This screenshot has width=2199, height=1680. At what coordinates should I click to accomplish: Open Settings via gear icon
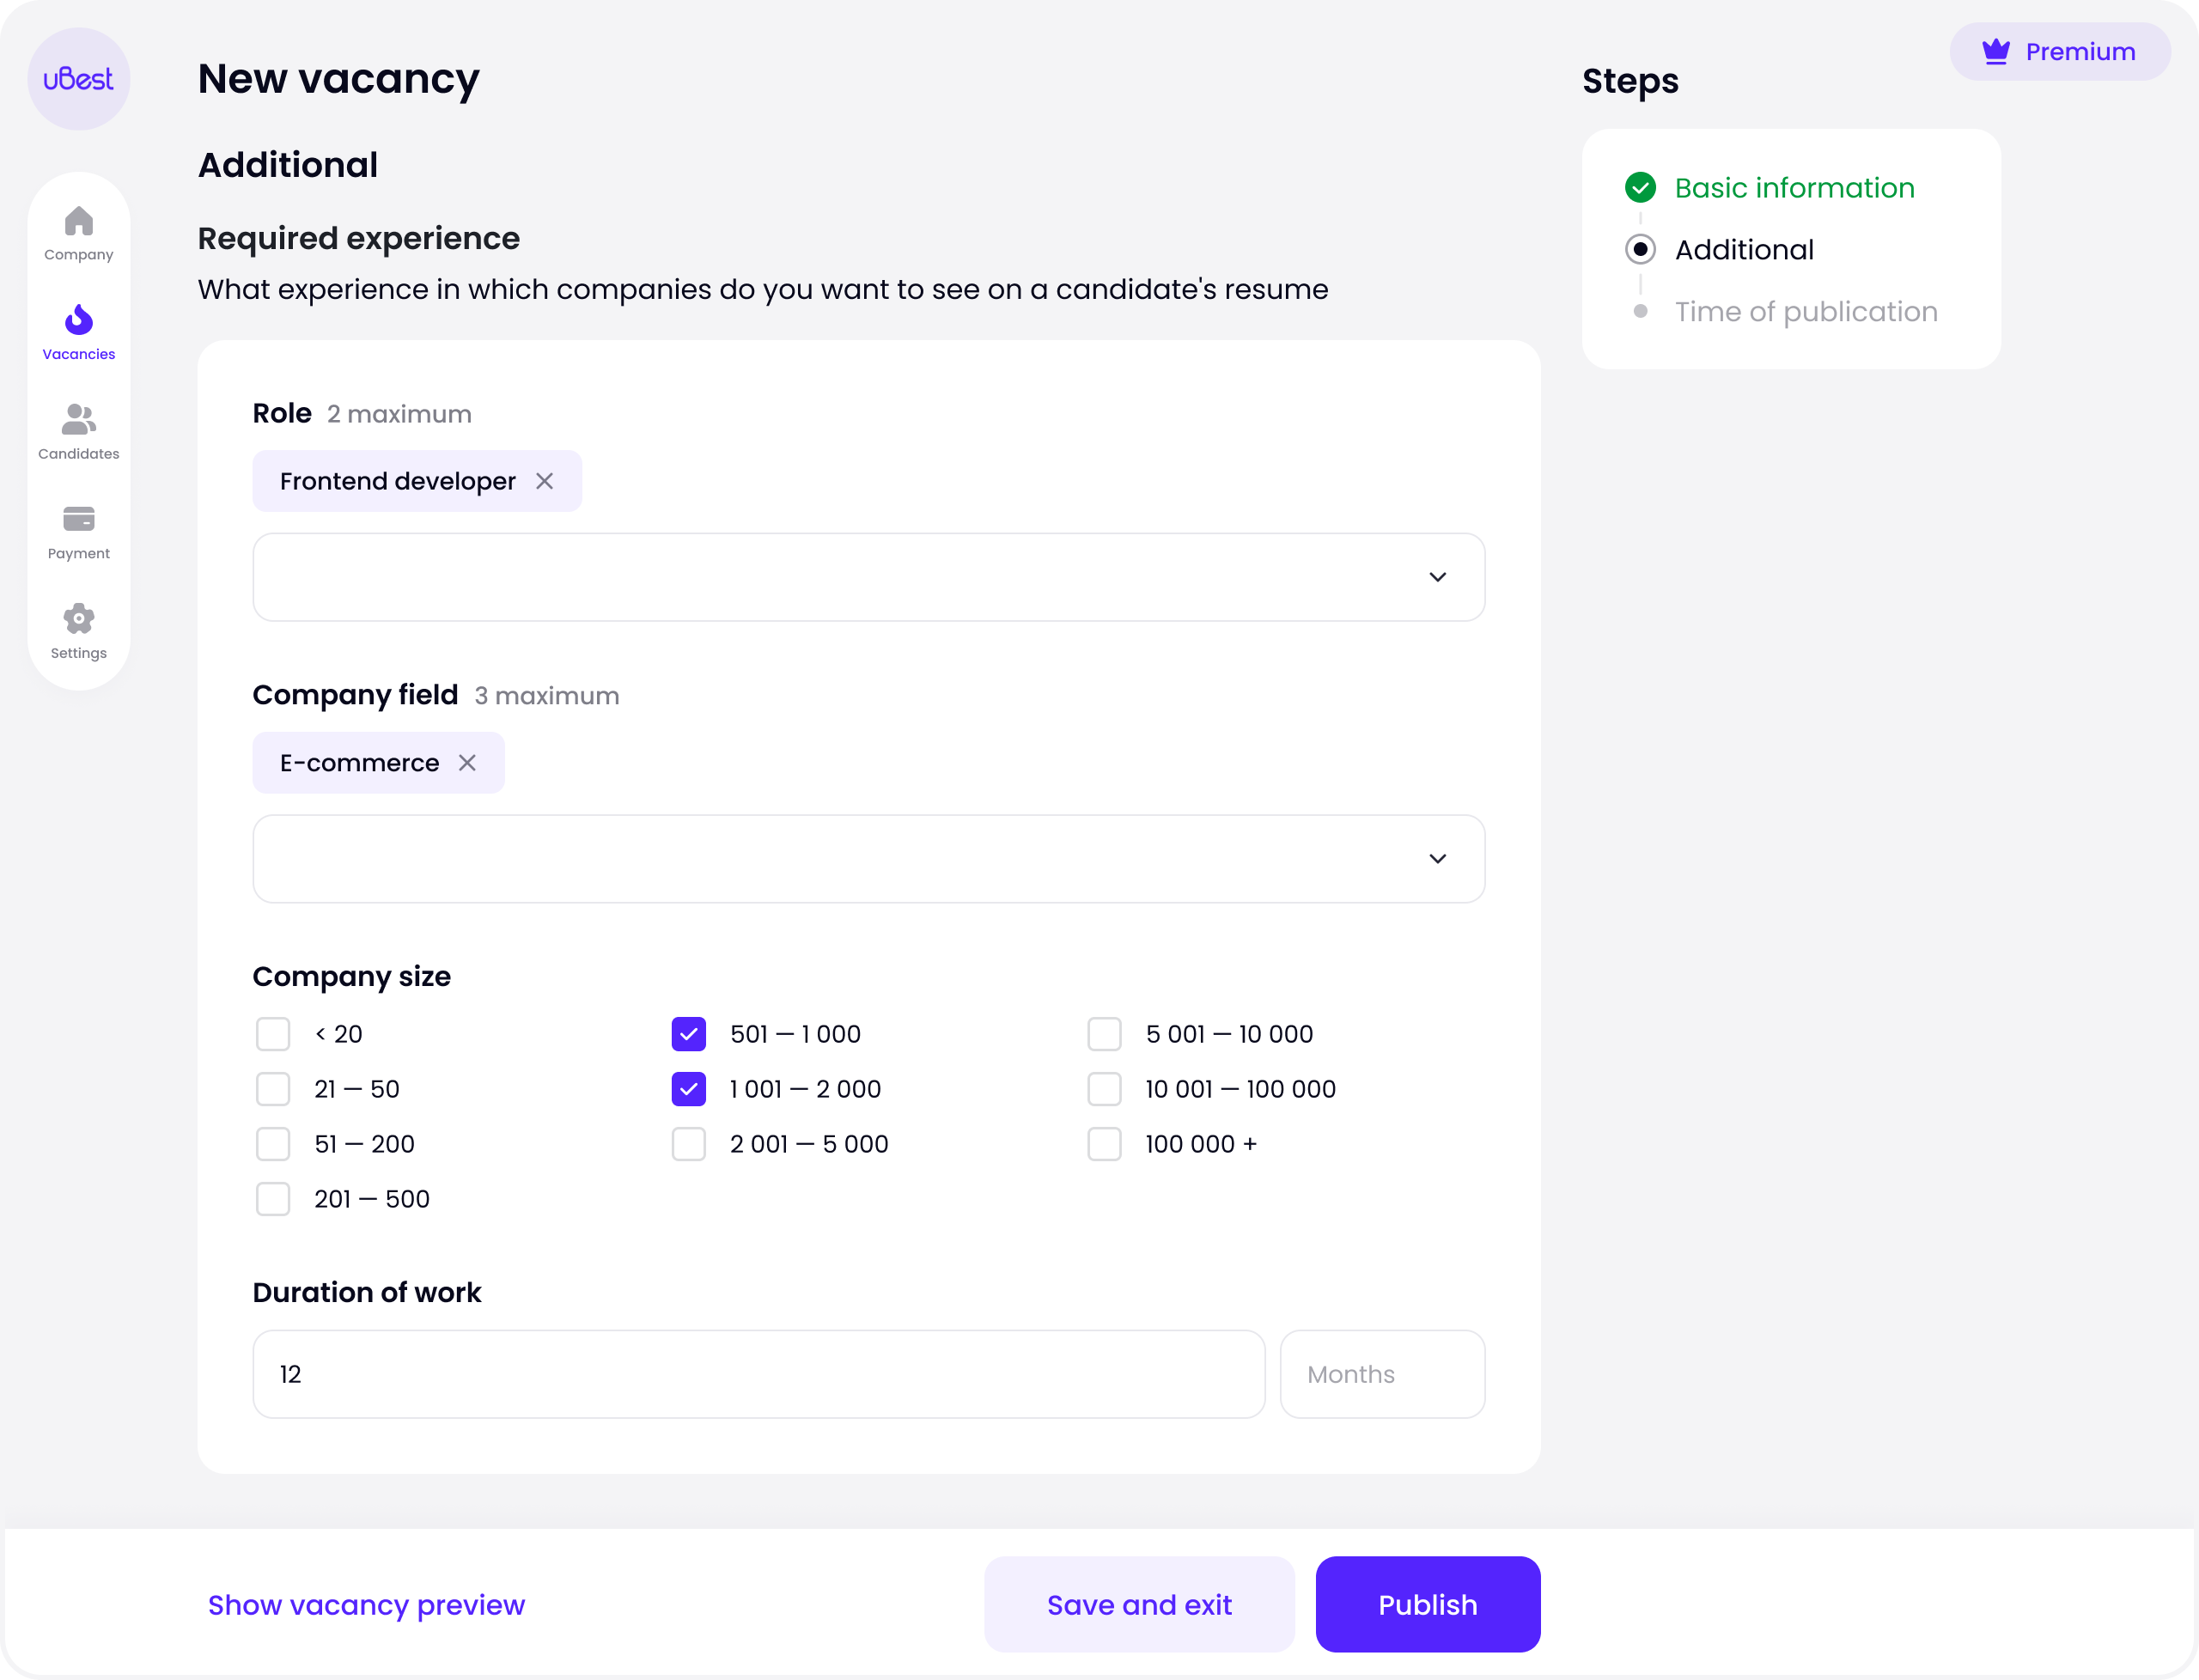click(78, 618)
